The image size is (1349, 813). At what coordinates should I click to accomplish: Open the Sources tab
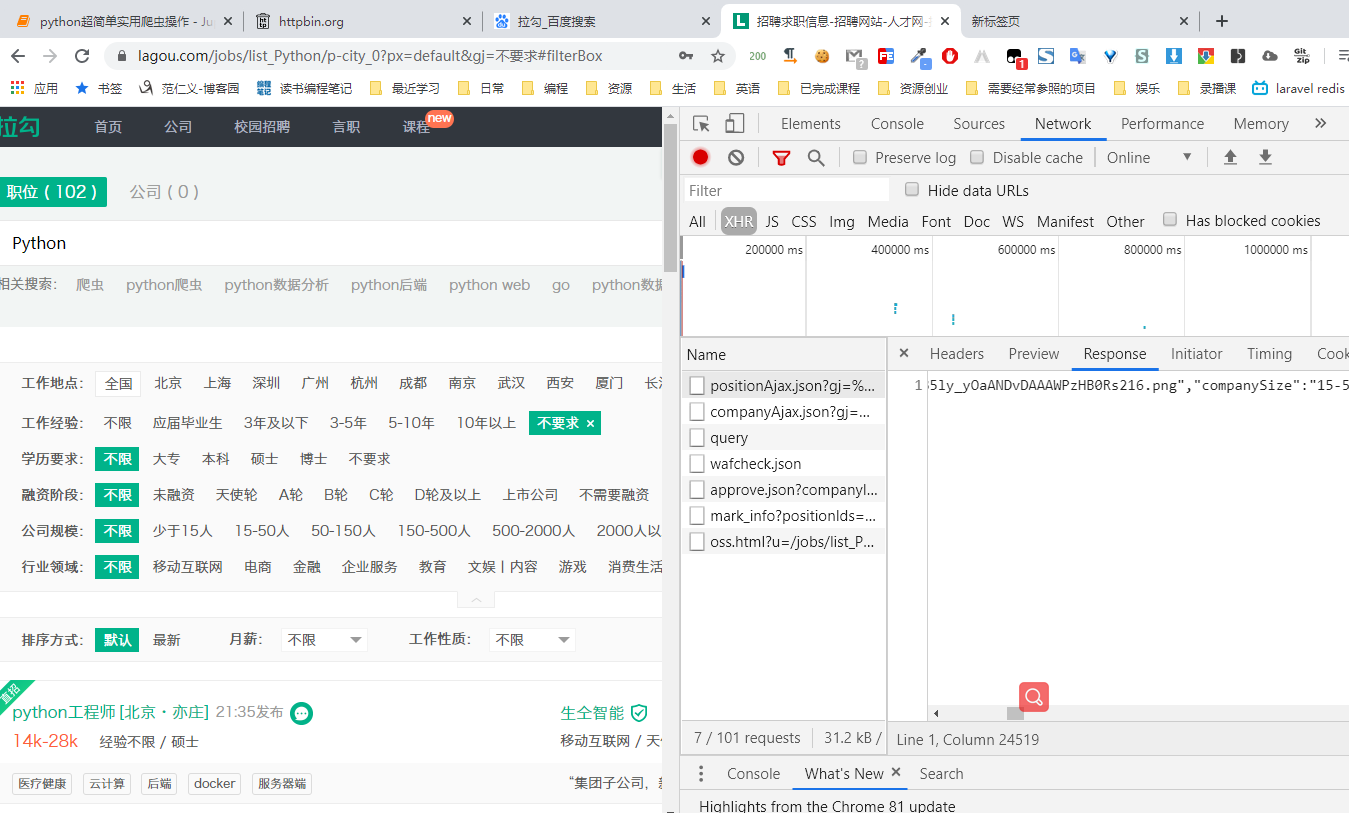(979, 124)
